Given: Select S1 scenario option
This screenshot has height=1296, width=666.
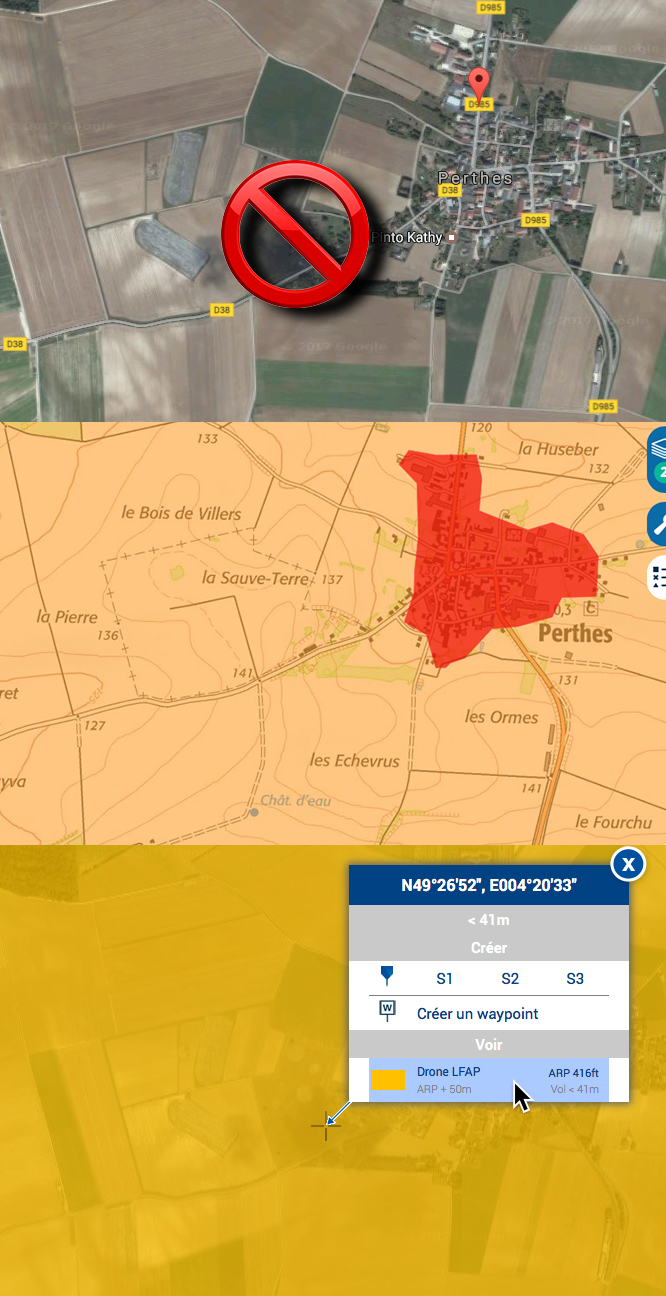Looking at the screenshot, I should coord(445,978).
